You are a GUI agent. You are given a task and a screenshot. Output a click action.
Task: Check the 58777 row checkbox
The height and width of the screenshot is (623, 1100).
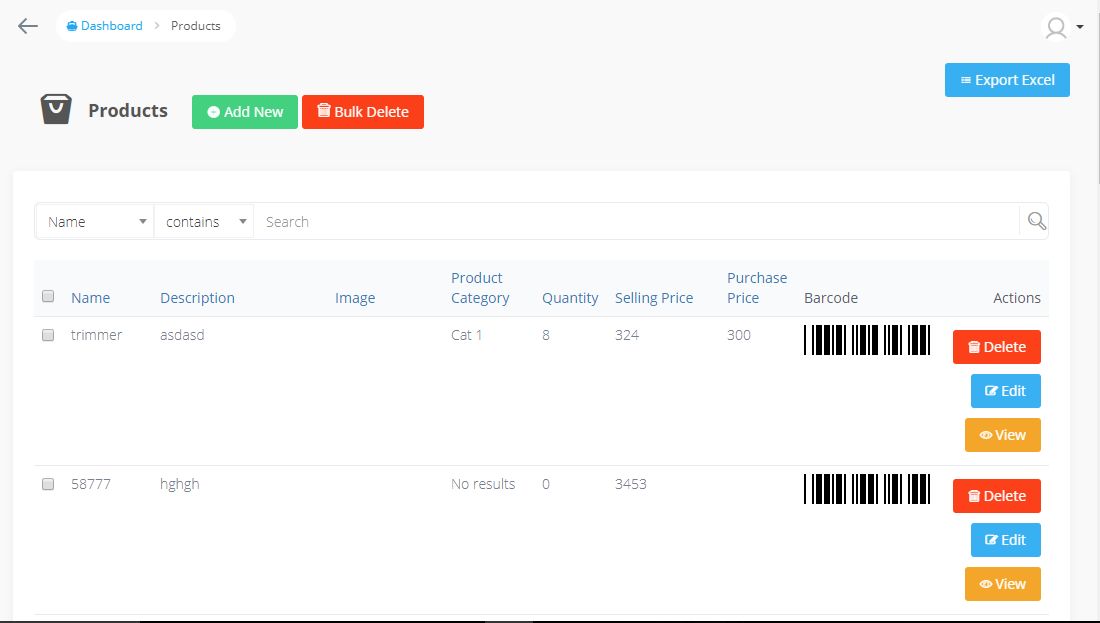tap(48, 484)
